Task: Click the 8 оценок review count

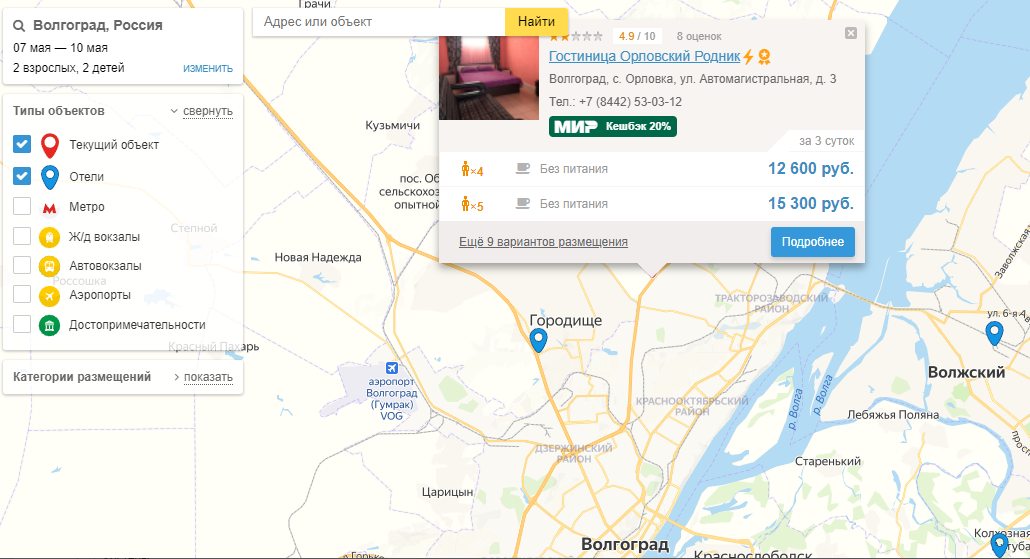Action: pyautogui.click(x=699, y=37)
